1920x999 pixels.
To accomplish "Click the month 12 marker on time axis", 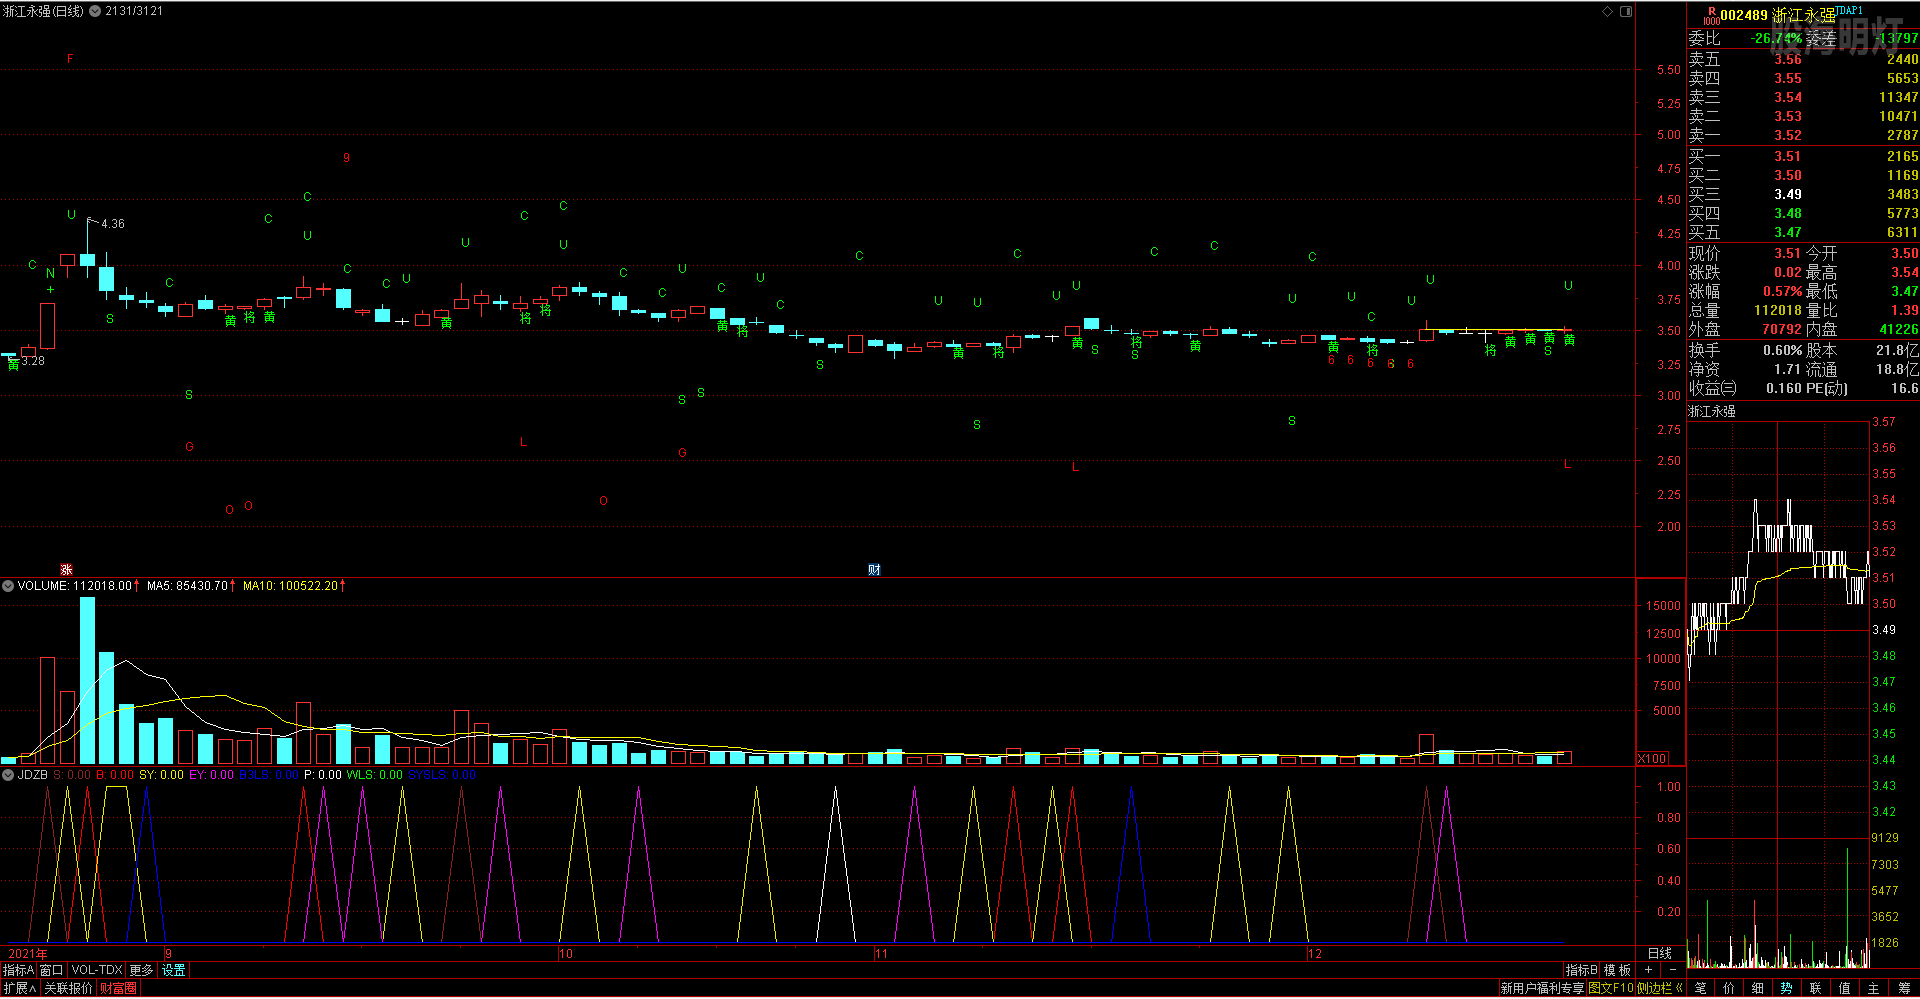I will coord(1315,954).
